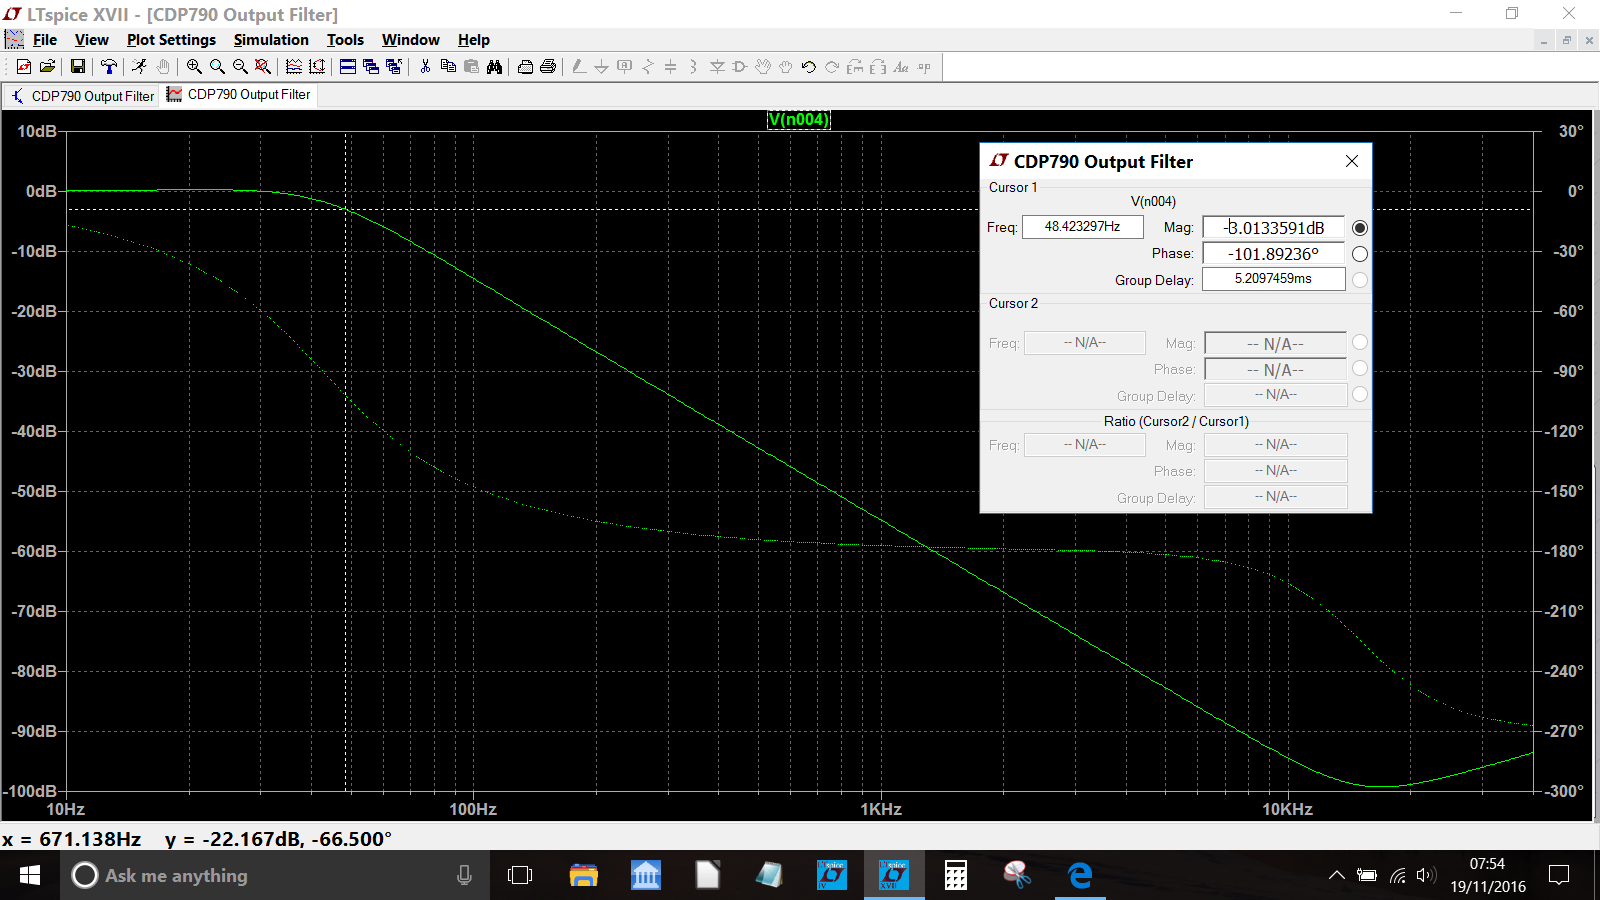Click the 0dB left axis label
This screenshot has width=1600, height=900.
pos(41,191)
